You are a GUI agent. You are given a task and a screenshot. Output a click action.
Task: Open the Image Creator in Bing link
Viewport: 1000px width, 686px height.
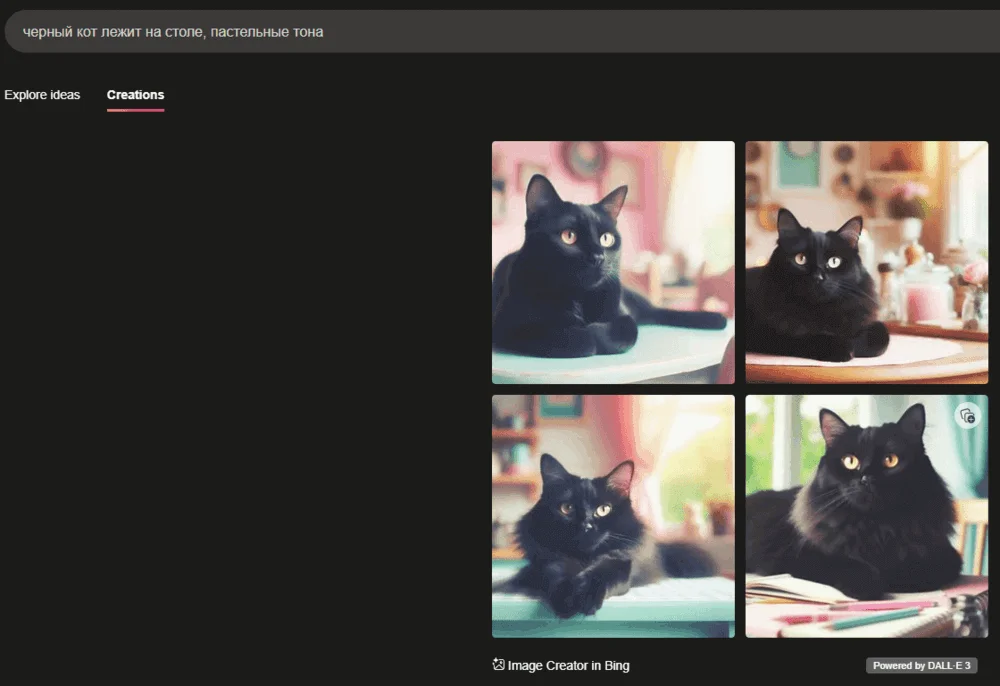click(568, 666)
